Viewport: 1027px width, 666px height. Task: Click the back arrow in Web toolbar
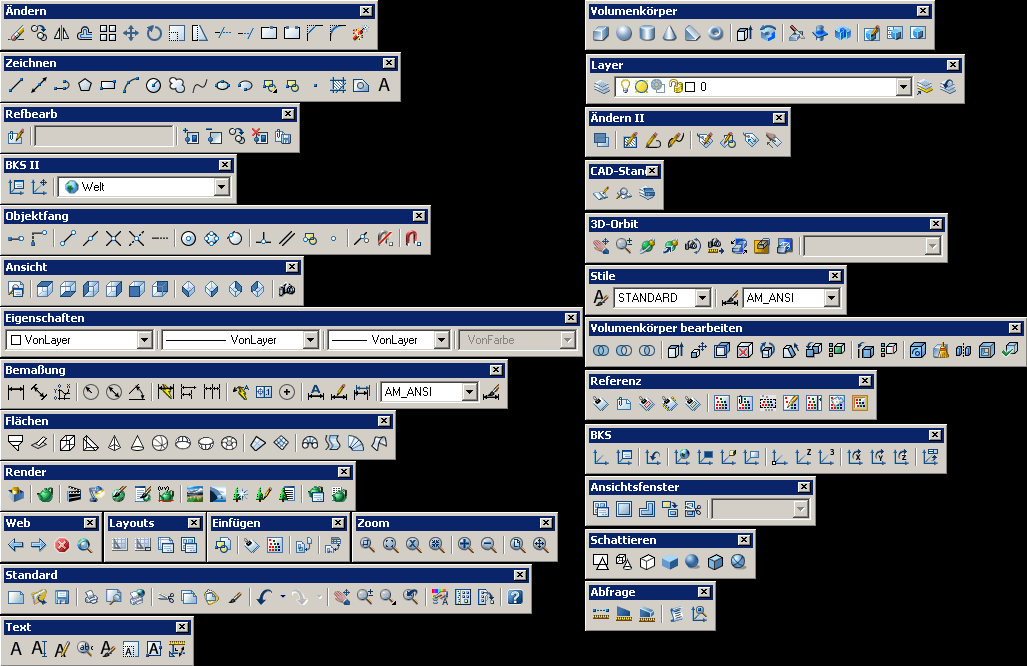(x=16, y=546)
